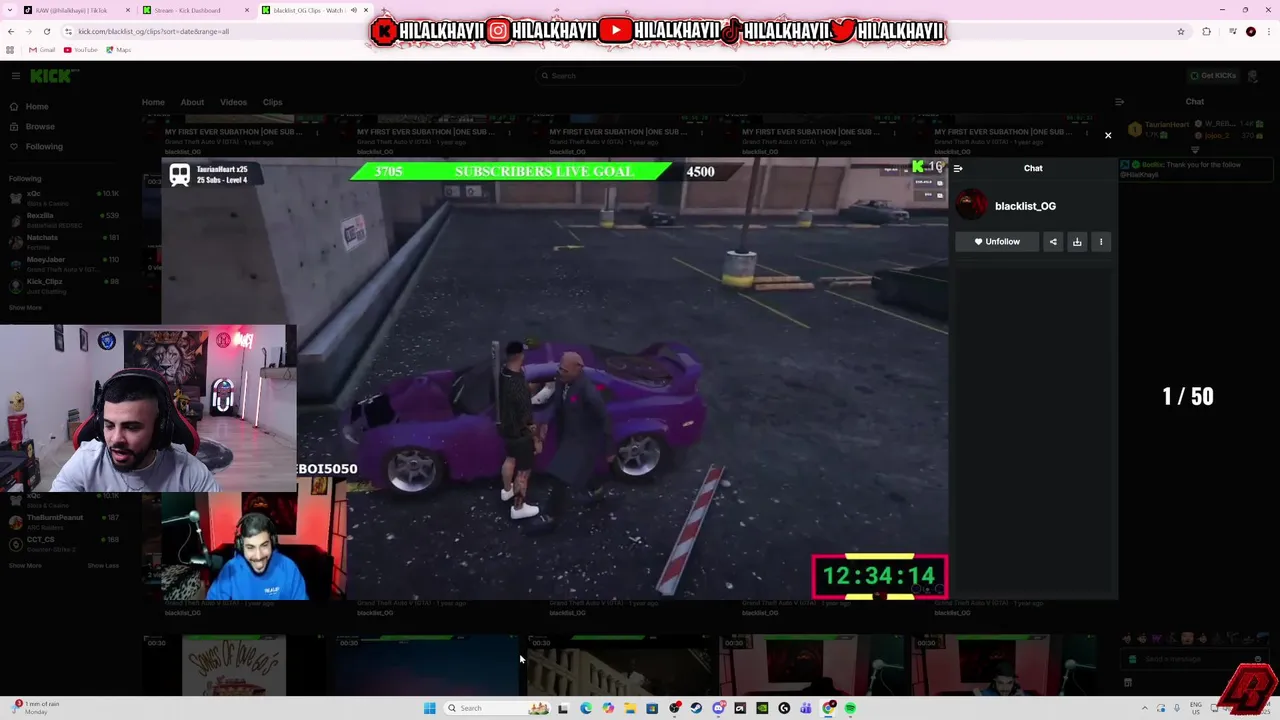Image resolution: width=1280 pixels, height=720 pixels.
Task: Expand the gift leaderboard chevron in chat
Action: (1195, 150)
